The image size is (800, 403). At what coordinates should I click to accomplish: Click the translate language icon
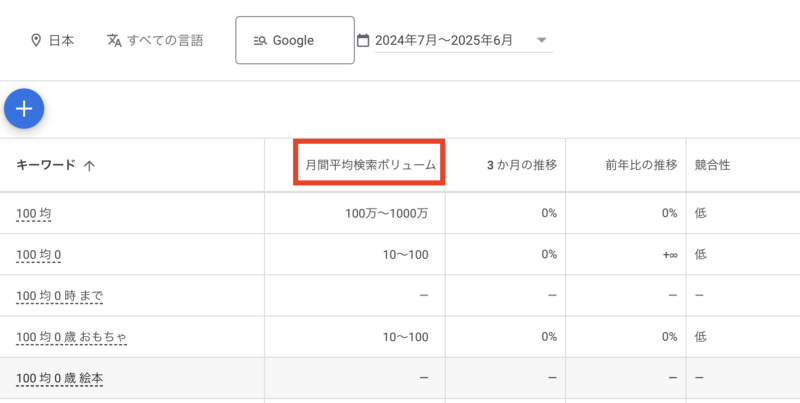[x=114, y=40]
